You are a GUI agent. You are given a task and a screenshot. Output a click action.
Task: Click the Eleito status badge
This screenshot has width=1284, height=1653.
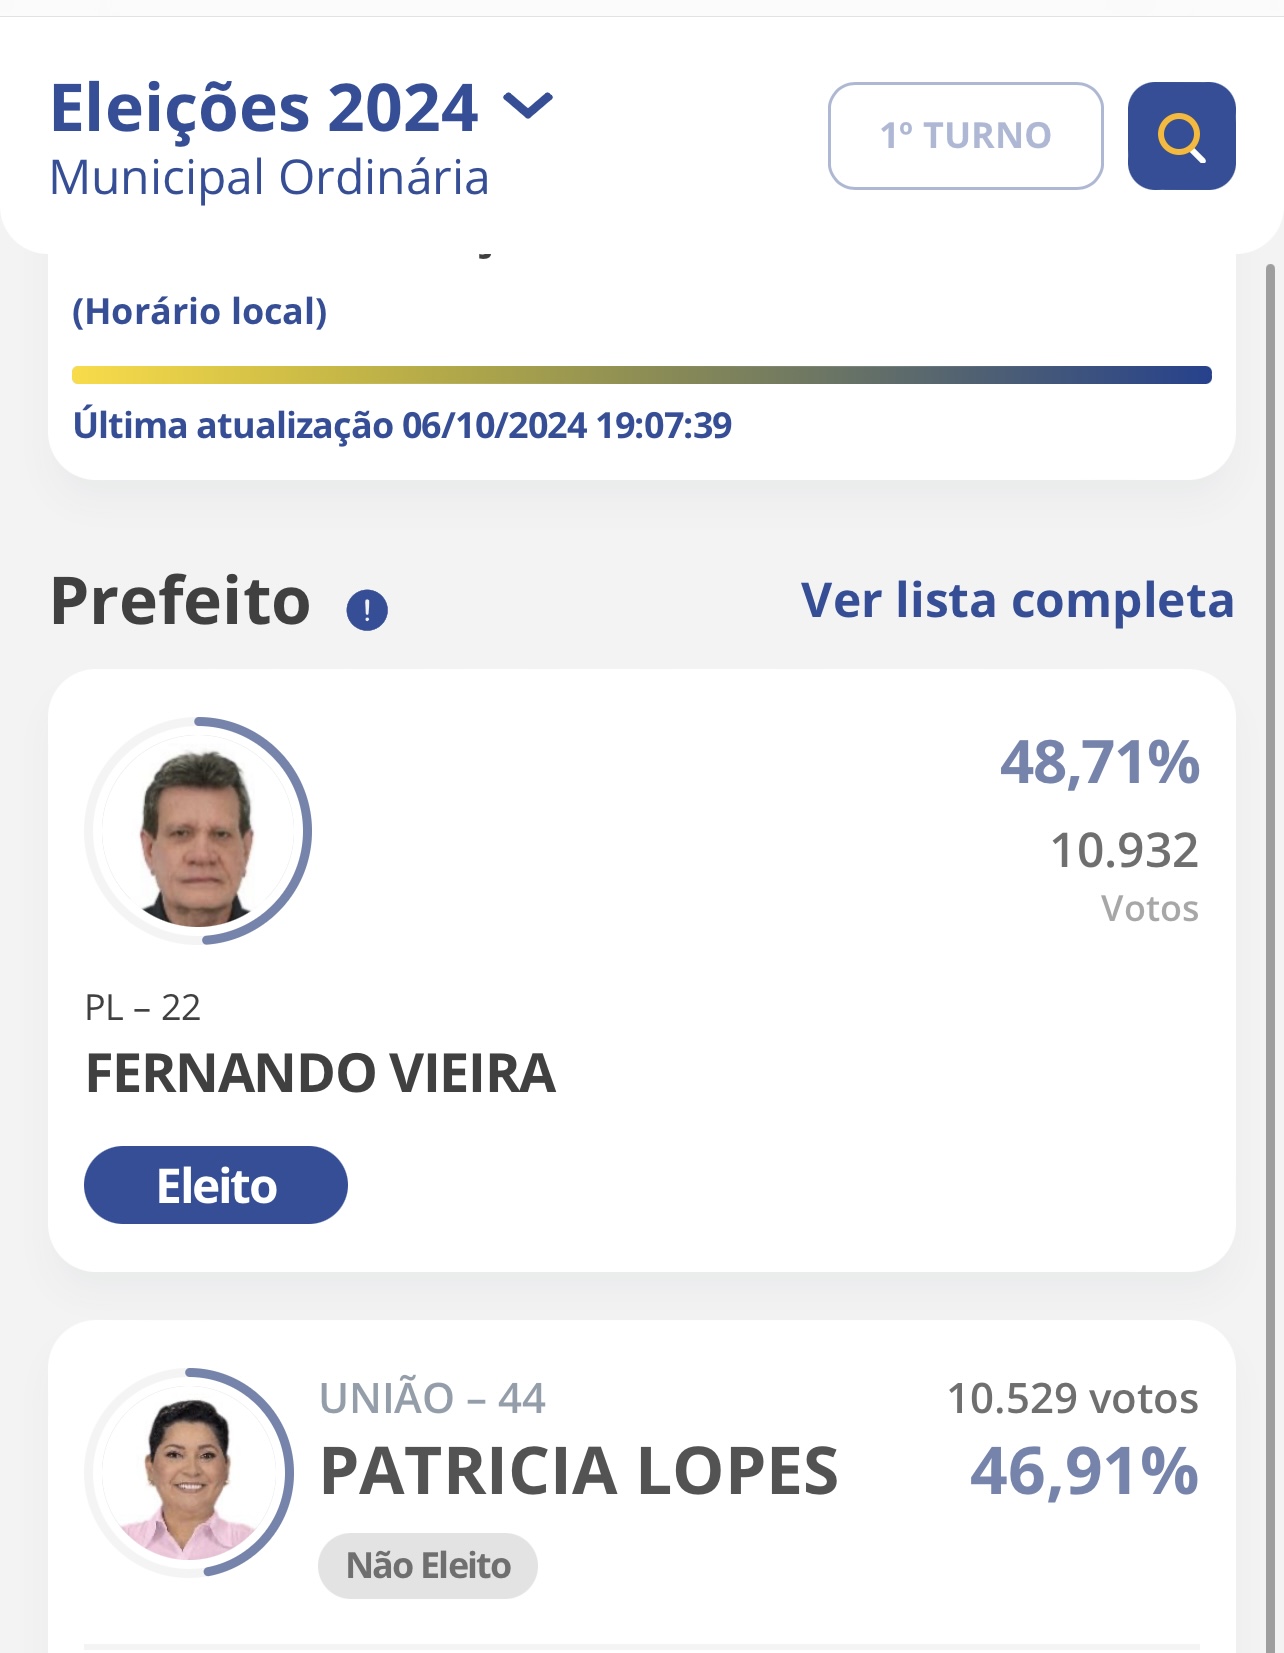(x=216, y=1185)
